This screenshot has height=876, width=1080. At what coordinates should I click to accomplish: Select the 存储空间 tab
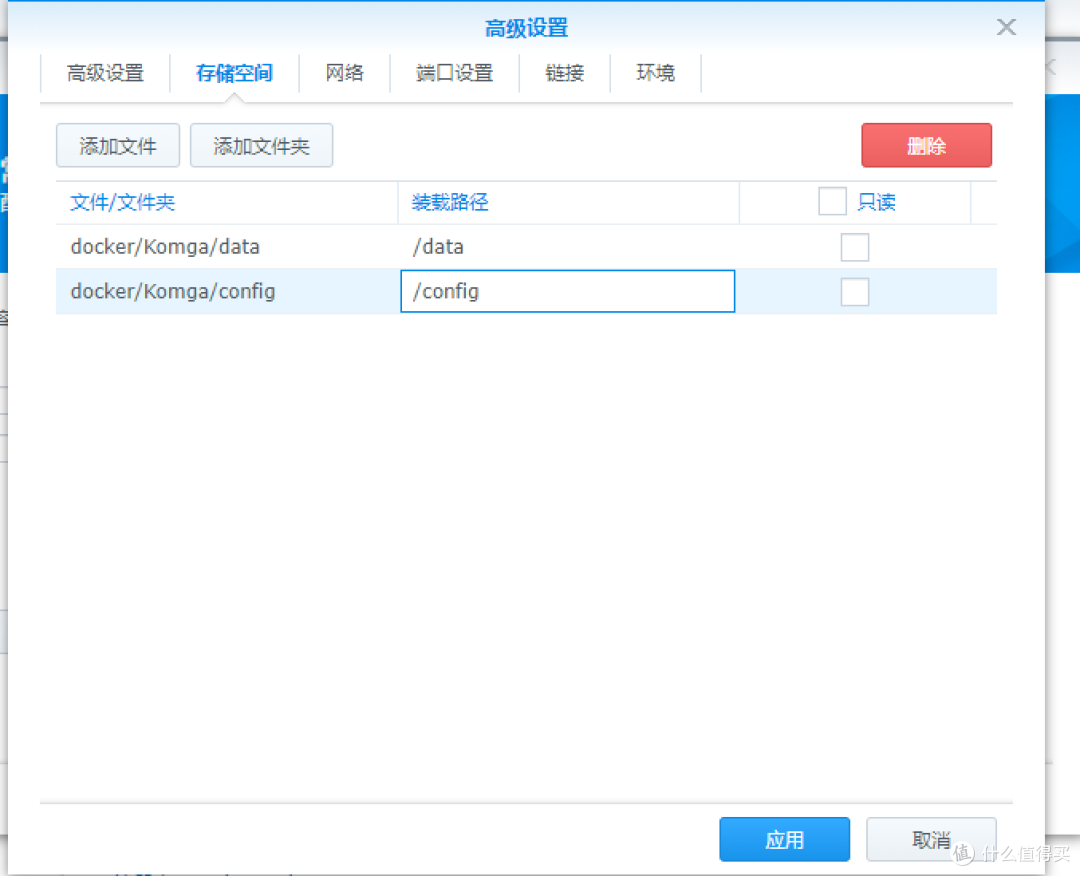(234, 72)
